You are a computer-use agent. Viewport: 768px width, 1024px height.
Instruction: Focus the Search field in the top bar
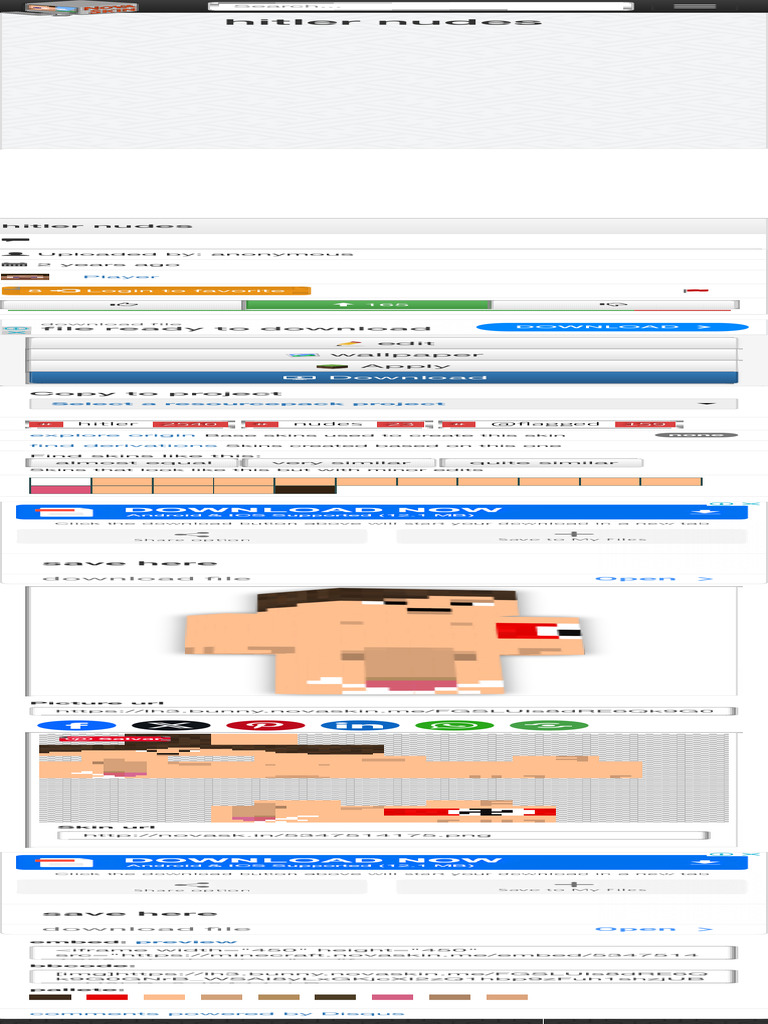420,6
